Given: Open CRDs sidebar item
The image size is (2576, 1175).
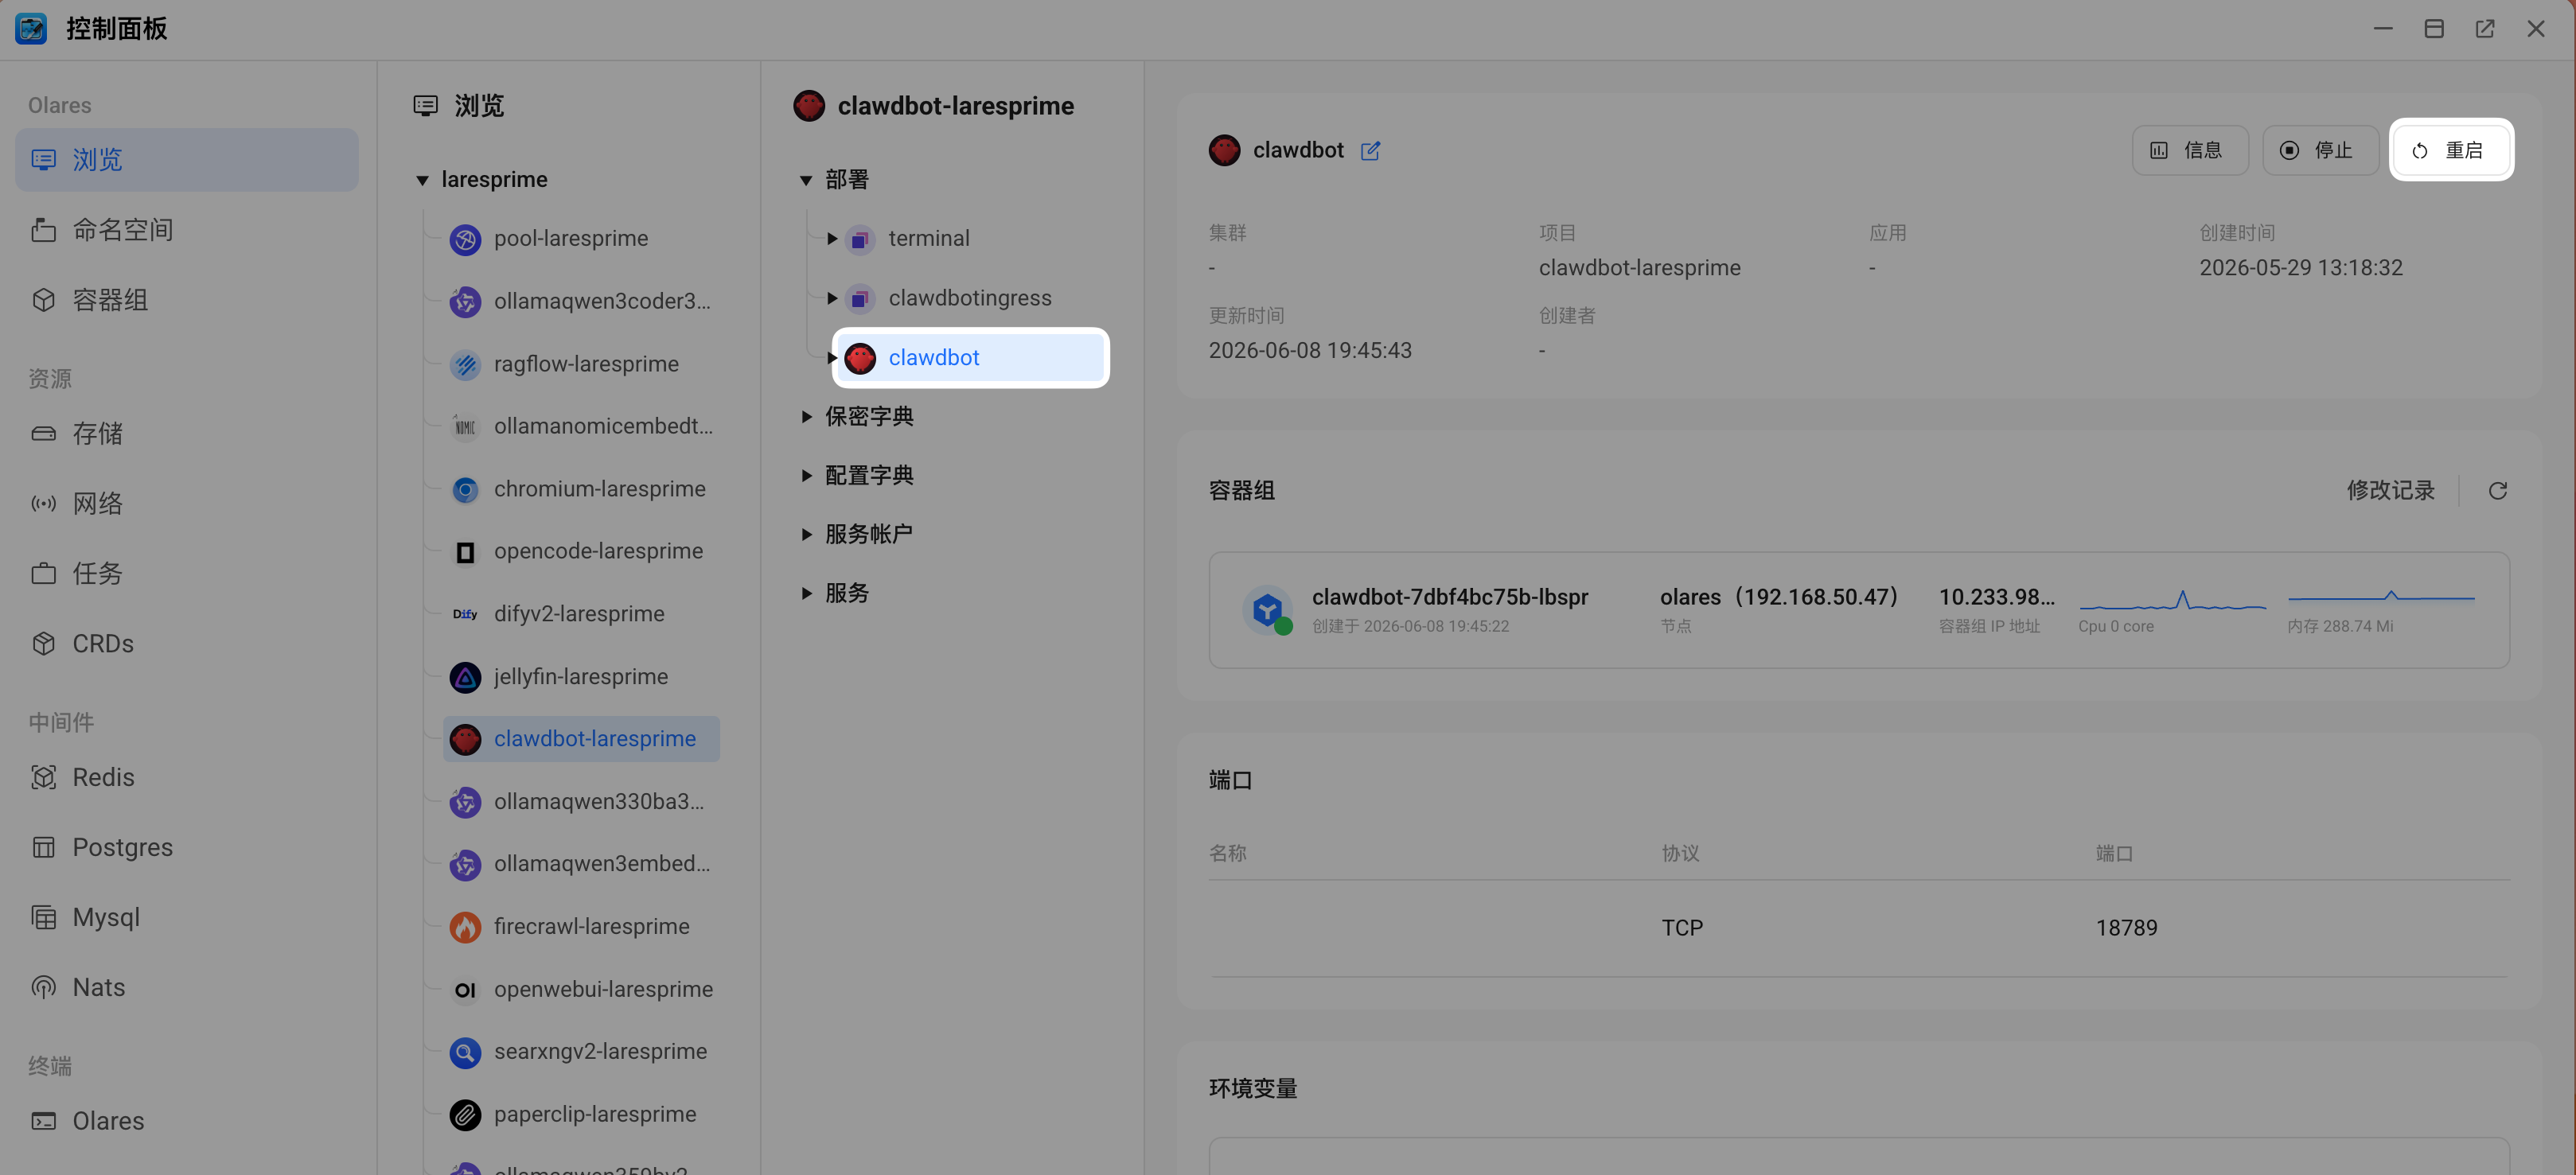Looking at the screenshot, I should coord(187,644).
